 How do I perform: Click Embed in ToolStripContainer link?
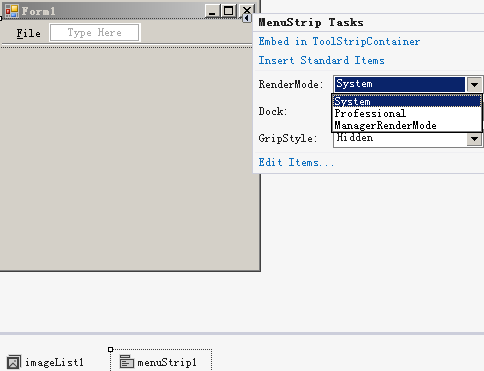pyautogui.click(x=339, y=41)
